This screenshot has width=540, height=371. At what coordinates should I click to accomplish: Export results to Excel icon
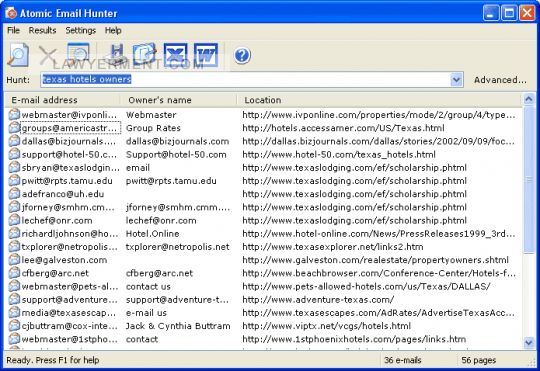click(176, 55)
